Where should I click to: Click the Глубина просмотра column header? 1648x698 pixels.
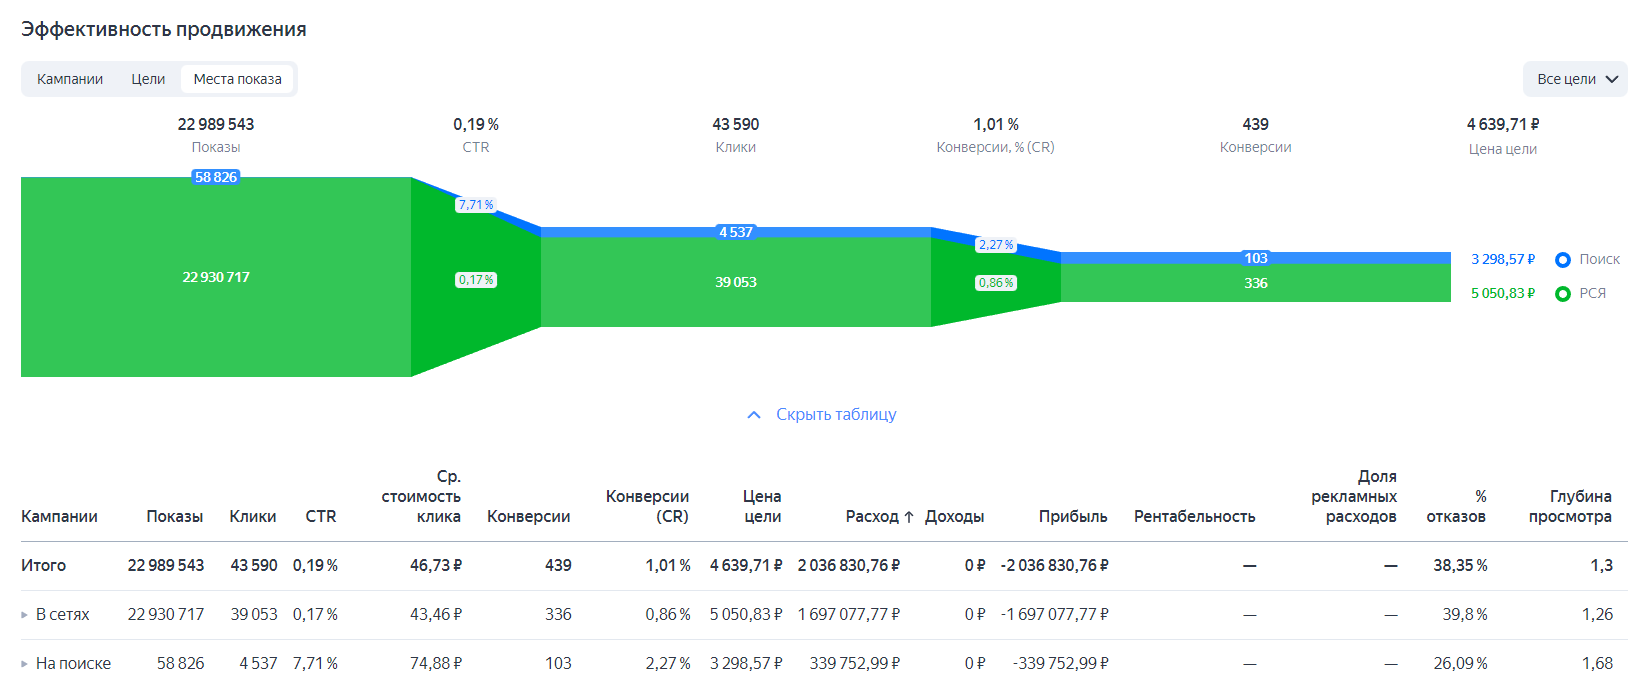[x=1570, y=506]
